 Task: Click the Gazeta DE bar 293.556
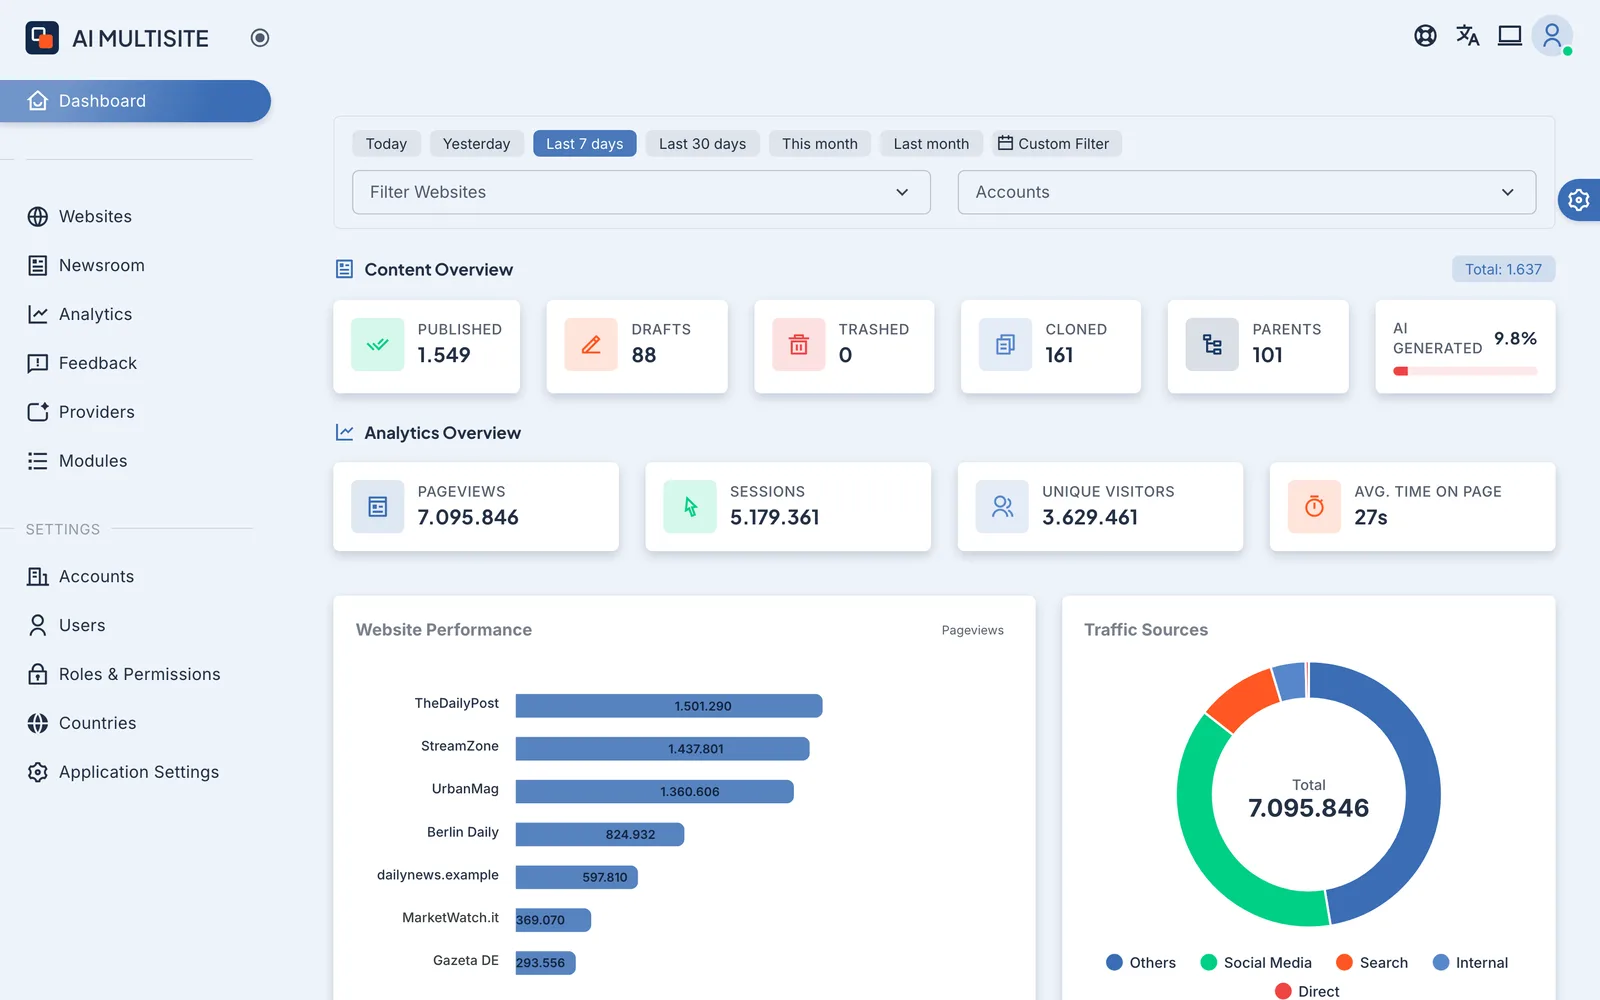click(546, 963)
